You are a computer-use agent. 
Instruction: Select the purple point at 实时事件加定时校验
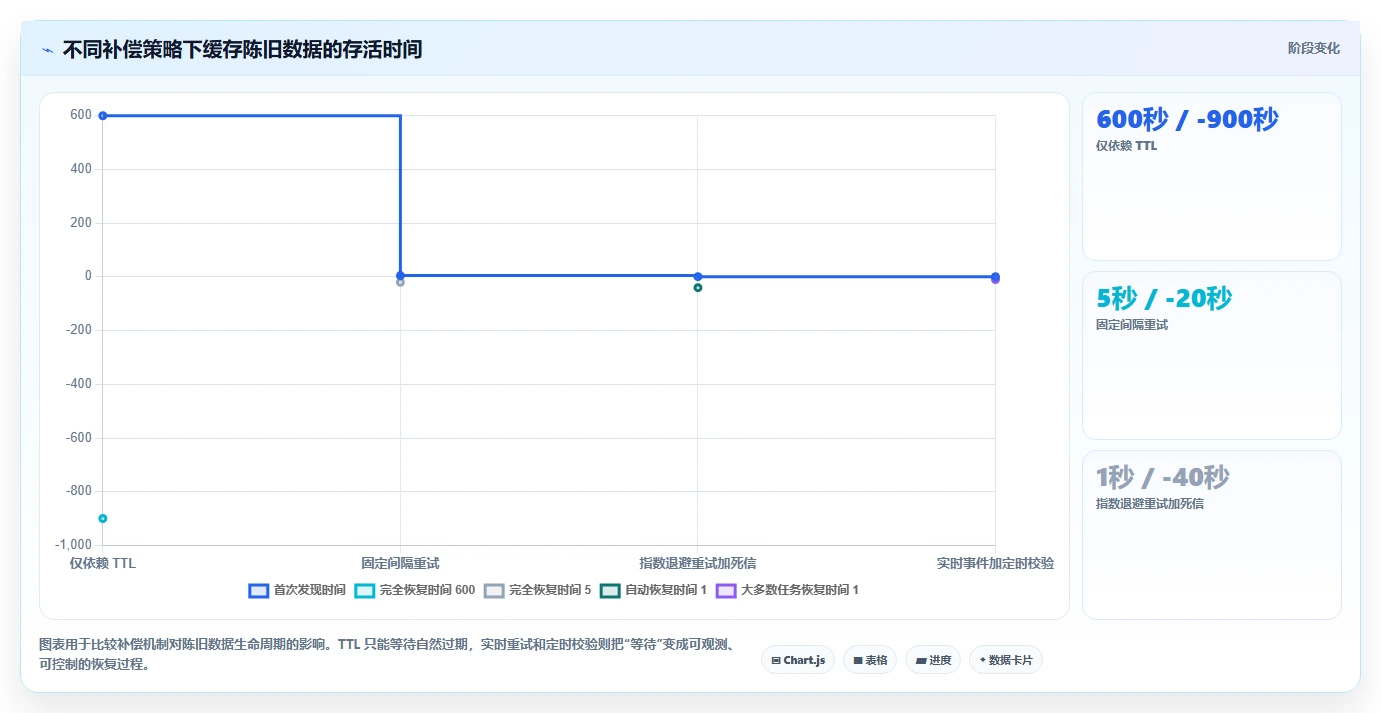click(995, 280)
